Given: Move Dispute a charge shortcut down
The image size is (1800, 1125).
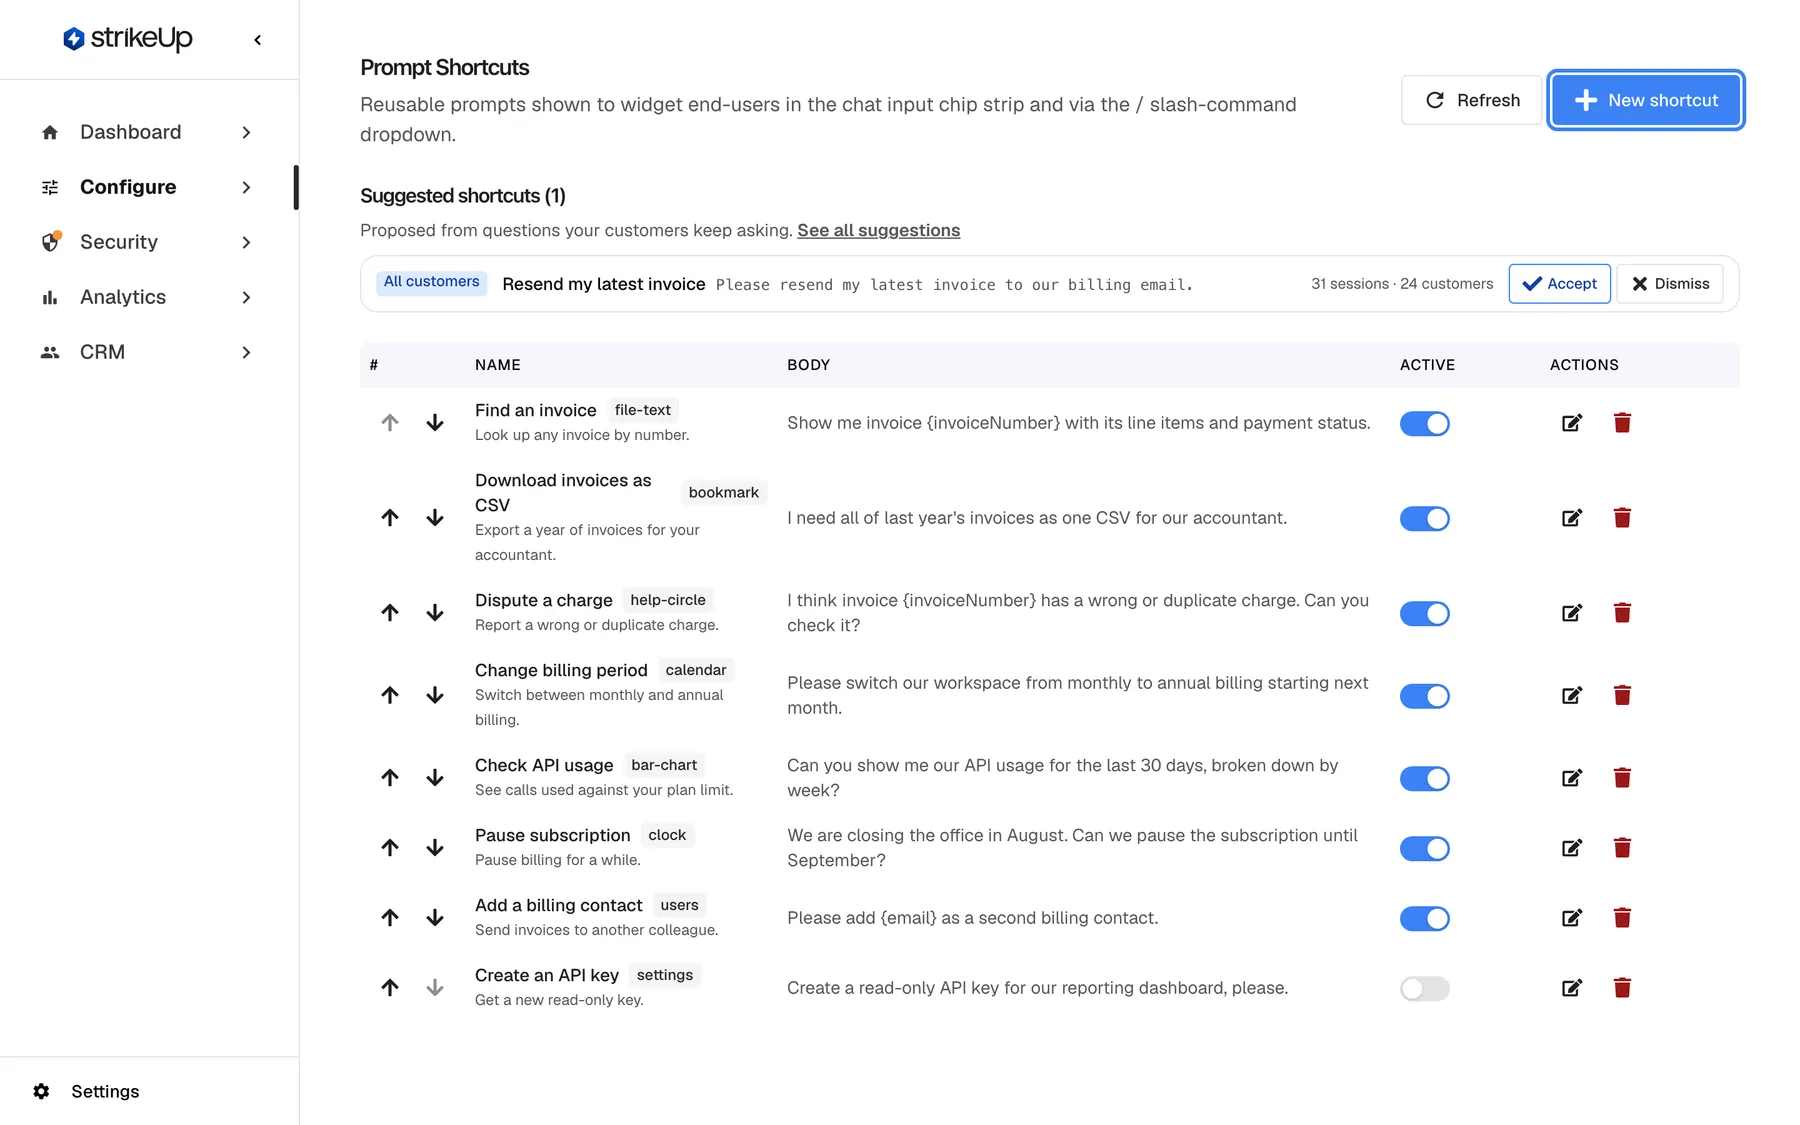Looking at the screenshot, I should (435, 613).
